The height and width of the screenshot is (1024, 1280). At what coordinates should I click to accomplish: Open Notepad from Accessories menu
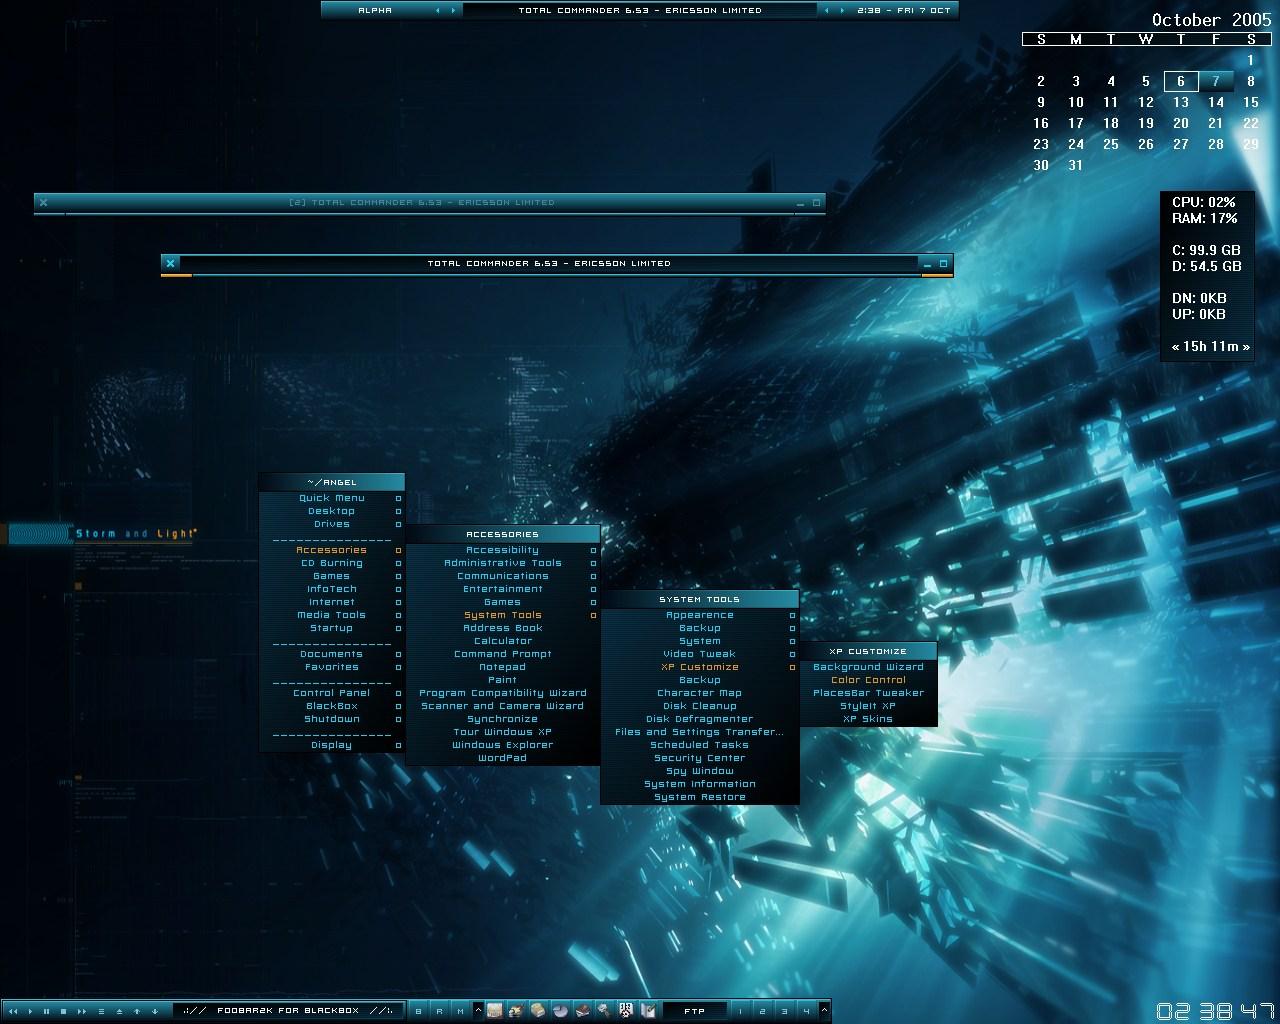click(503, 667)
